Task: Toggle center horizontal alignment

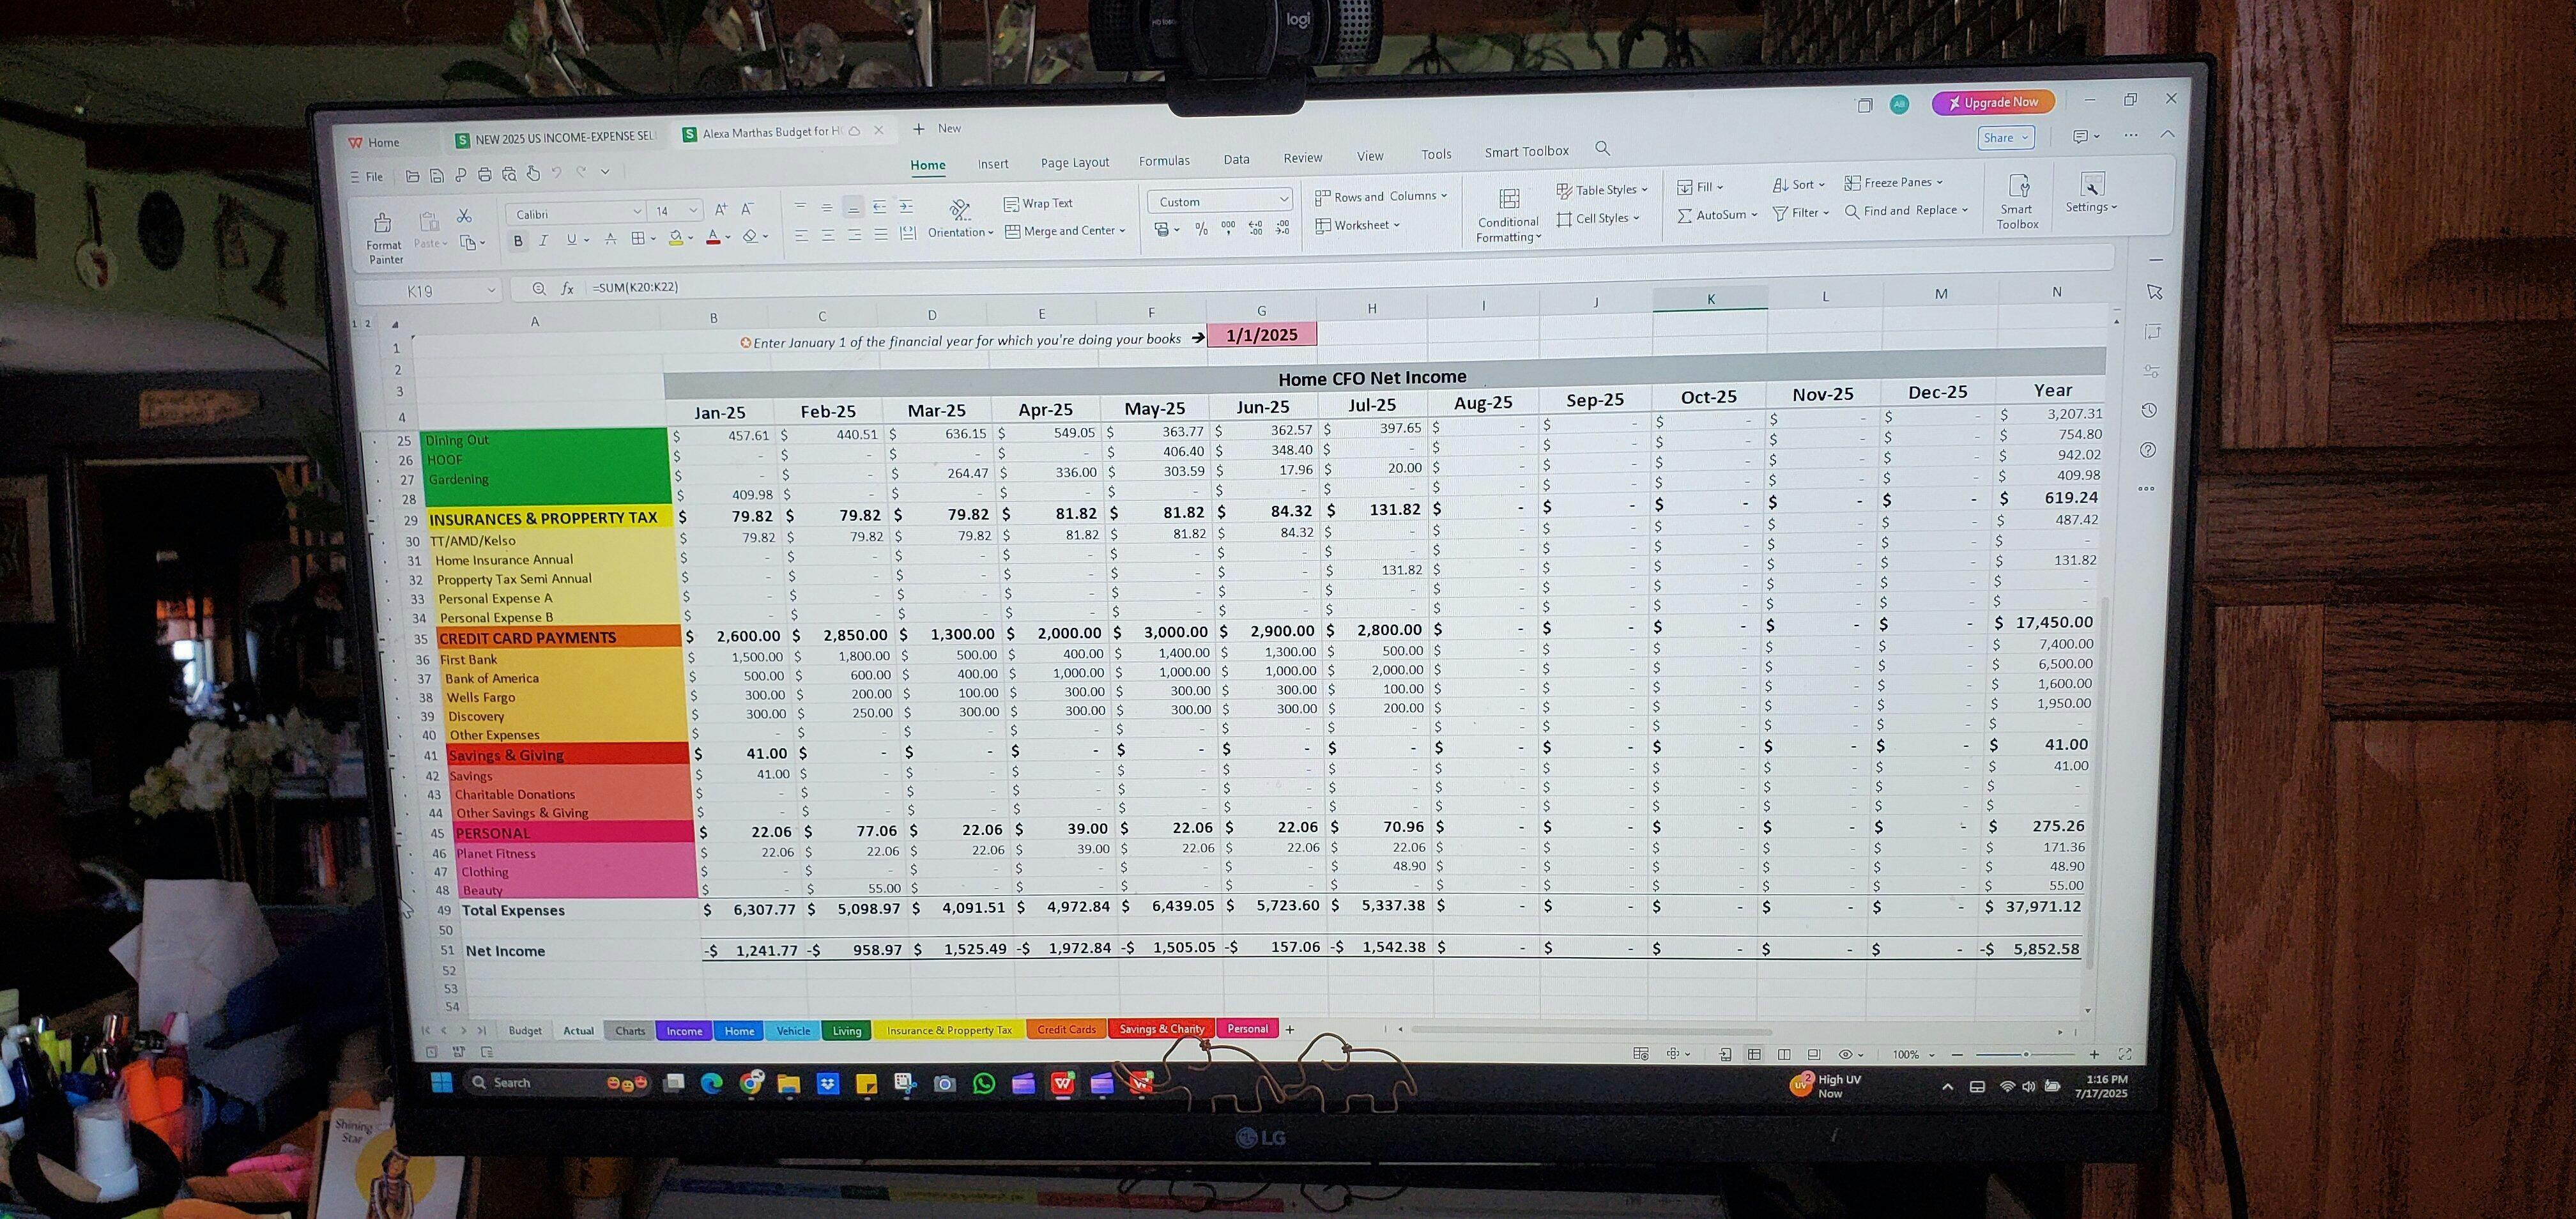Action: click(x=827, y=235)
